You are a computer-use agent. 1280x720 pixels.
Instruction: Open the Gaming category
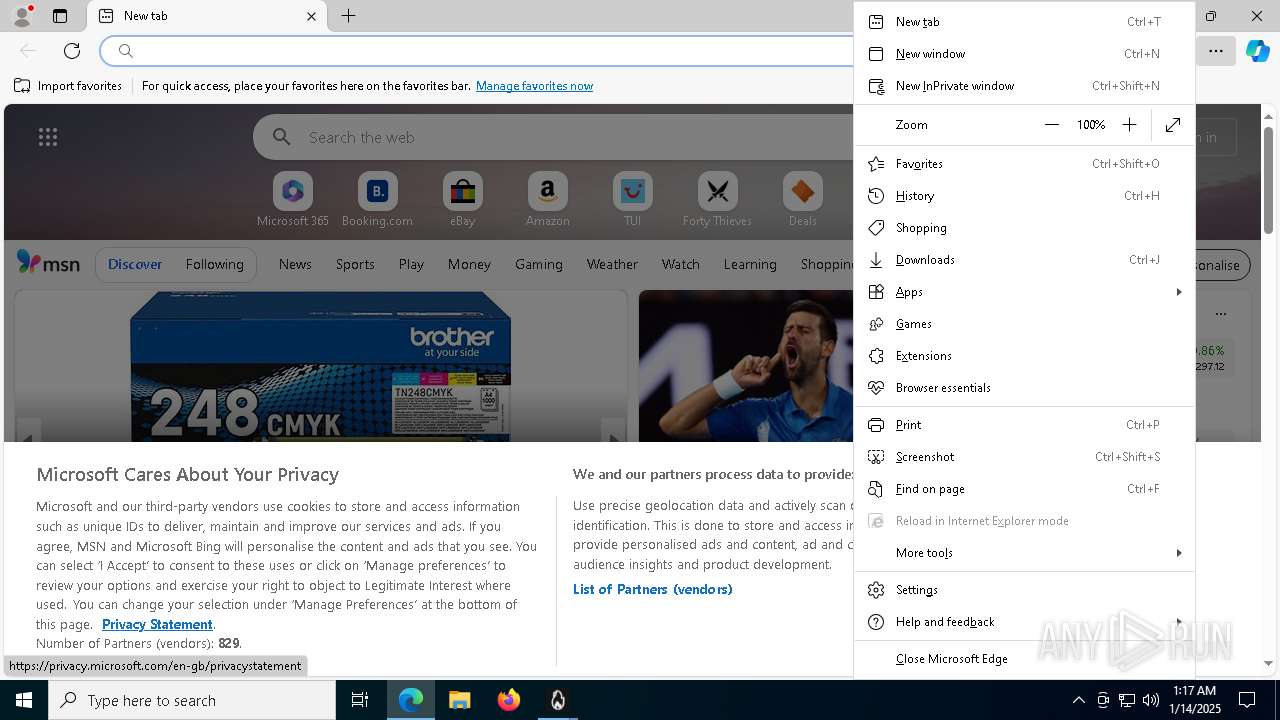coord(538,264)
